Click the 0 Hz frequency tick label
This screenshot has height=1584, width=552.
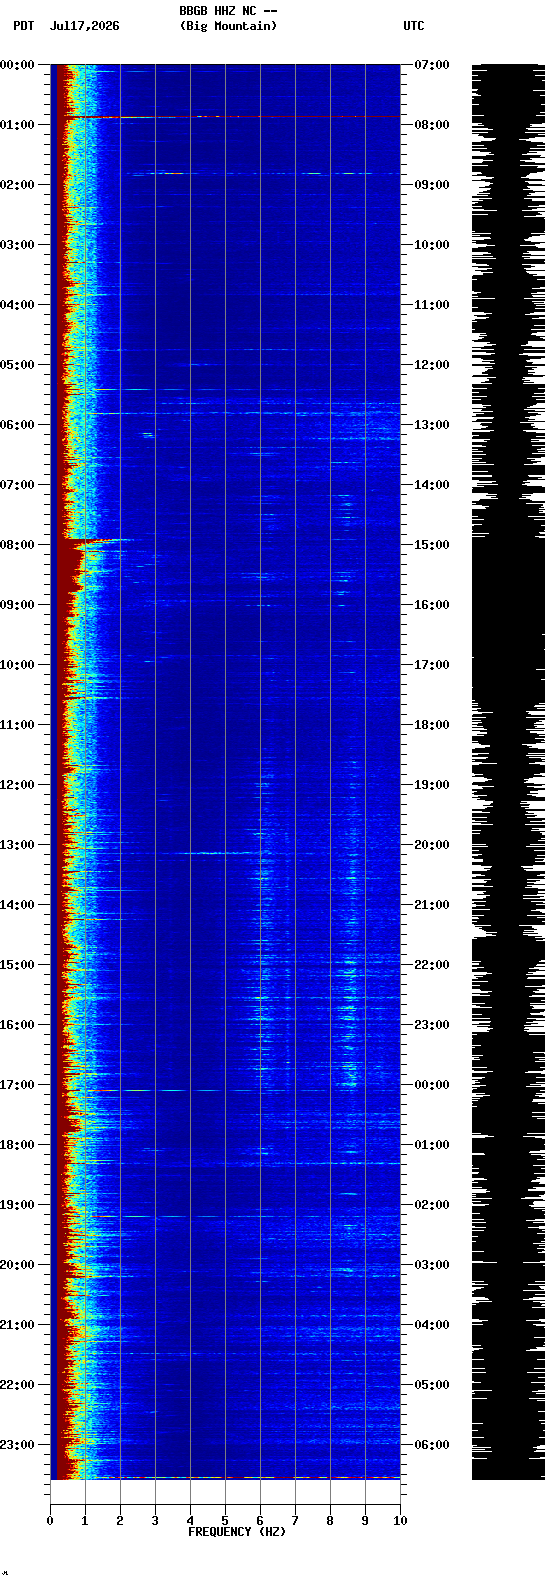[50, 1521]
